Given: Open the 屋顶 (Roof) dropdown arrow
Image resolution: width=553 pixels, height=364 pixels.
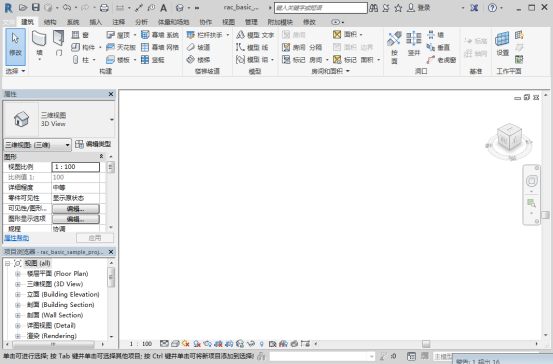Looking at the screenshot, I should (135, 35).
